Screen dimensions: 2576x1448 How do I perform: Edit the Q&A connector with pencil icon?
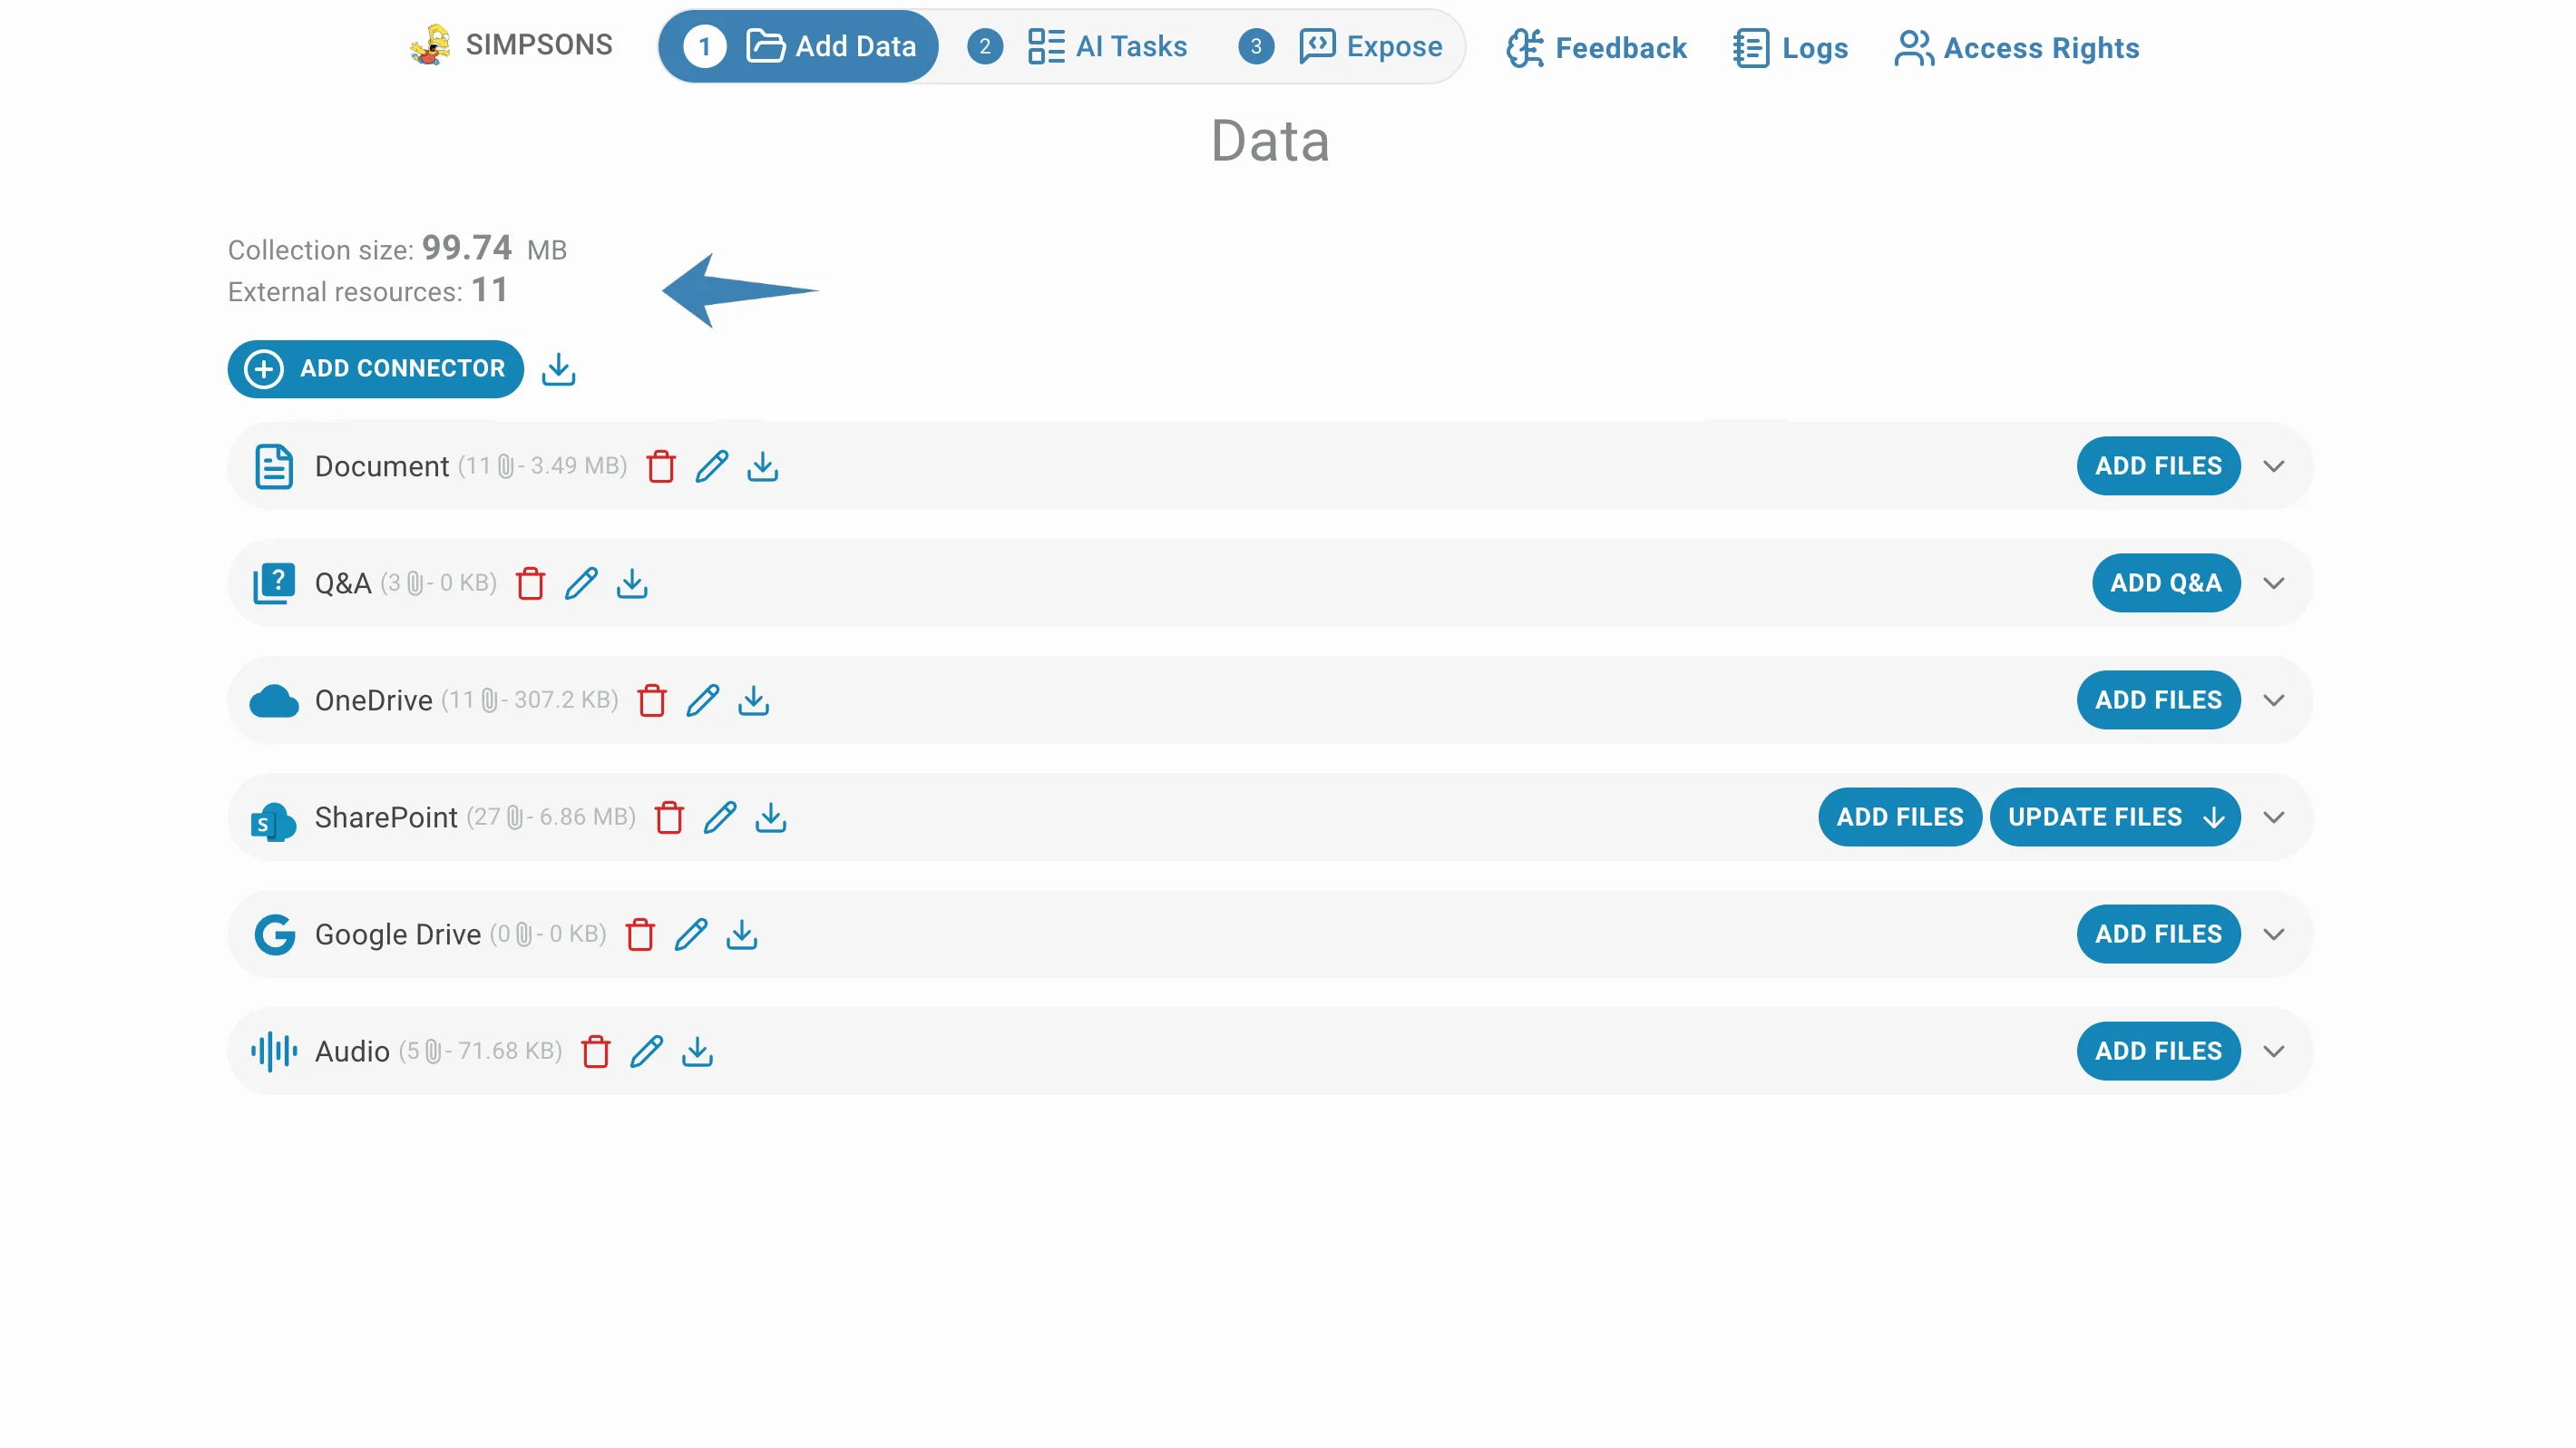[x=581, y=583]
